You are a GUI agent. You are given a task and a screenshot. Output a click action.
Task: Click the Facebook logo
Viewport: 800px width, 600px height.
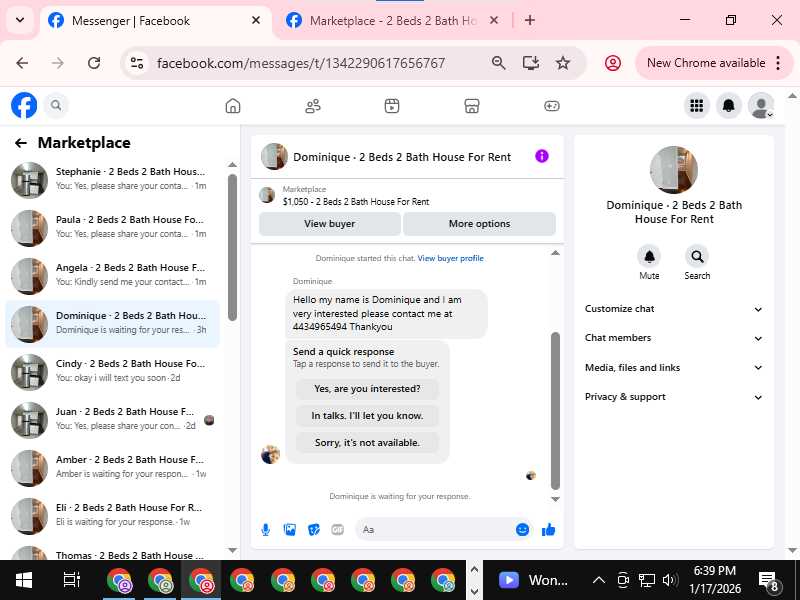tap(24, 105)
